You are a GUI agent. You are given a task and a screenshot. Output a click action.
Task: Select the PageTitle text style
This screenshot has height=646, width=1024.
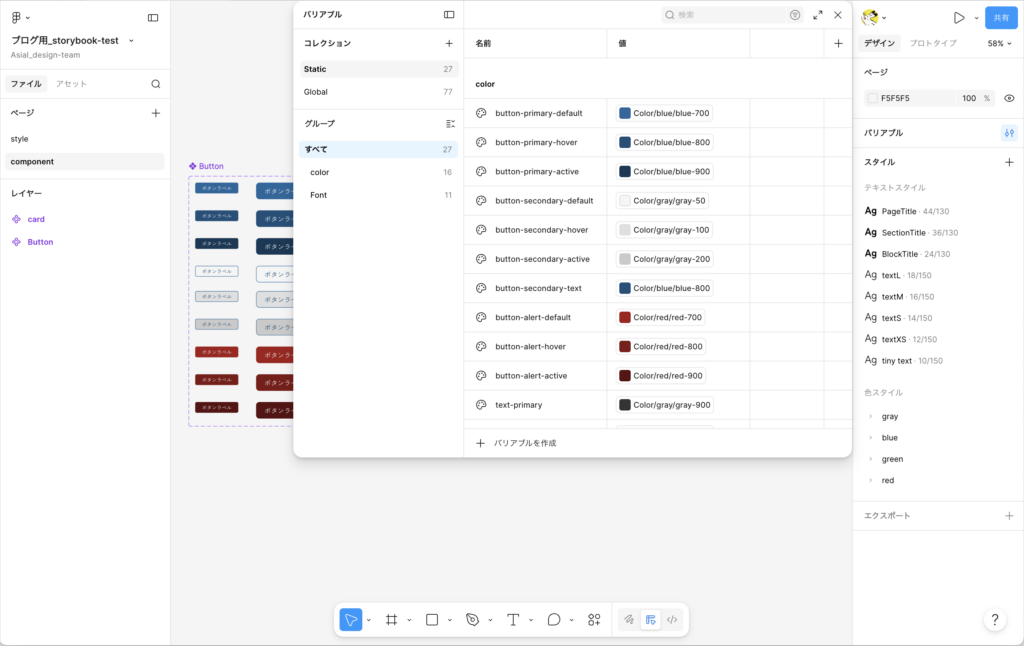[x=906, y=211]
